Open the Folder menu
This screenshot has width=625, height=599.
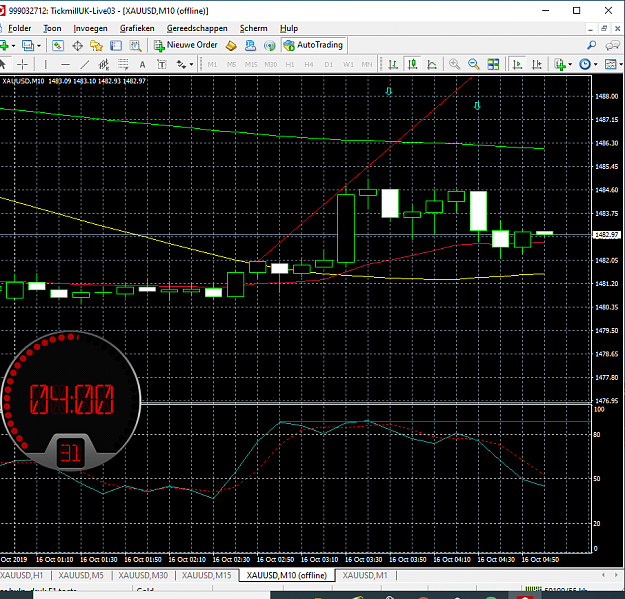tap(20, 28)
